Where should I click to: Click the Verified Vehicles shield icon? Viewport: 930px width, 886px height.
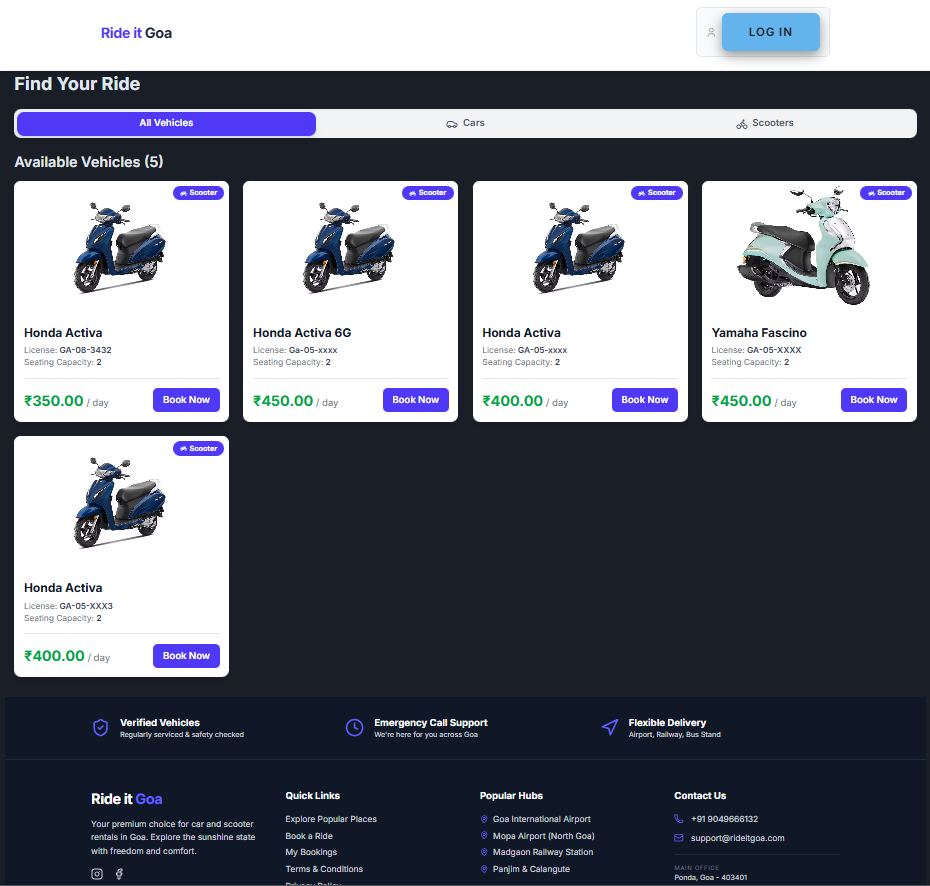pyautogui.click(x=100, y=727)
